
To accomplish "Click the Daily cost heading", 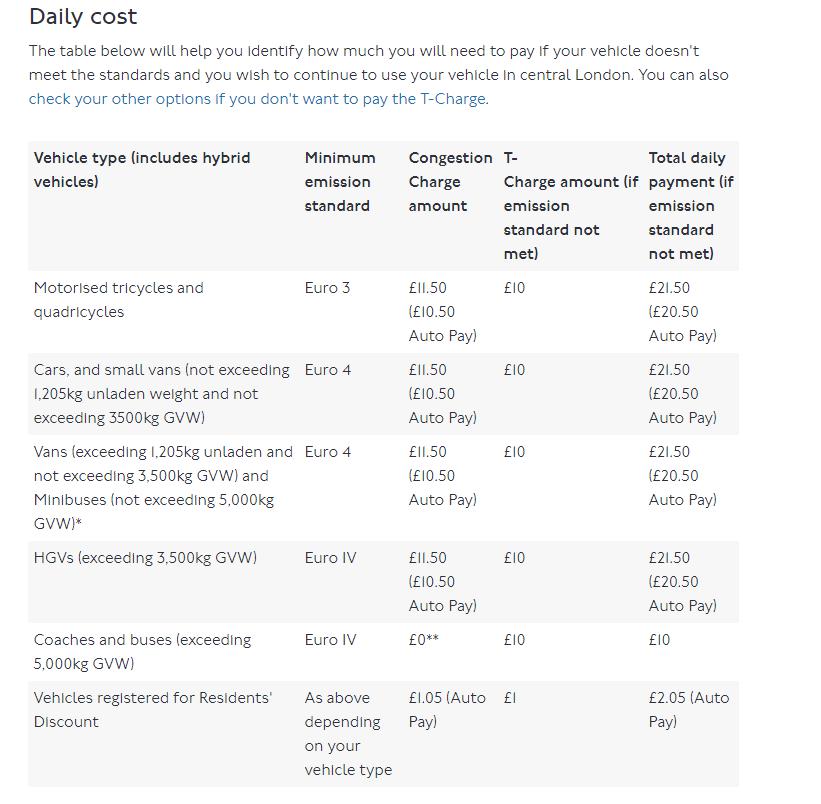I will [x=83, y=17].
